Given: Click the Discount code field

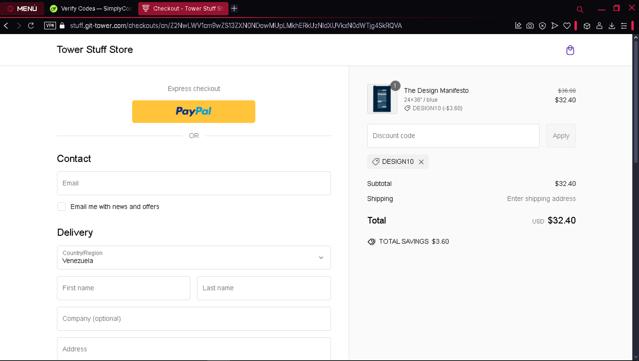Looking at the screenshot, I should [x=453, y=136].
